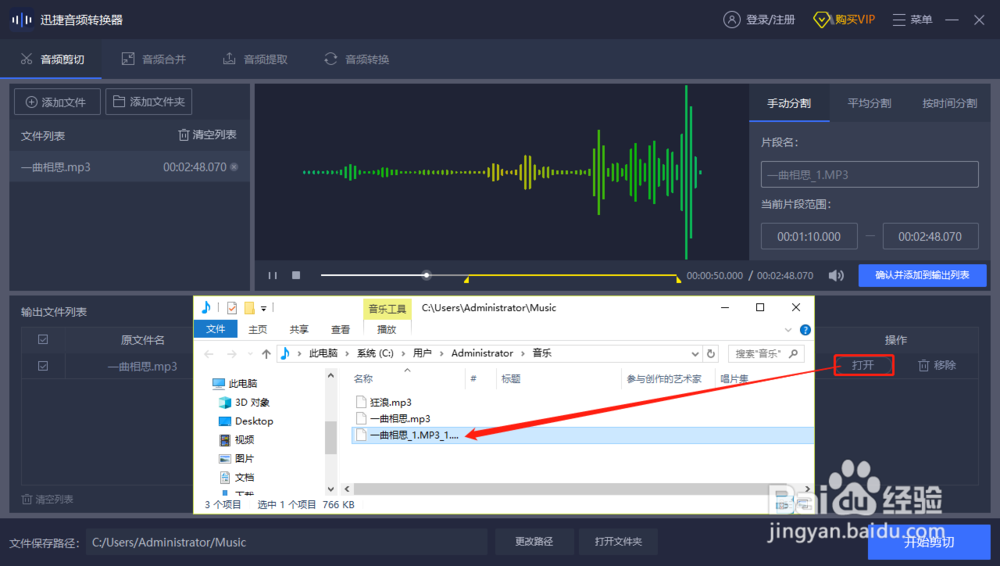Select 一曲相思.mp3 in Explorer file list
The width and height of the screenshot is (1000, 566).
393,419
